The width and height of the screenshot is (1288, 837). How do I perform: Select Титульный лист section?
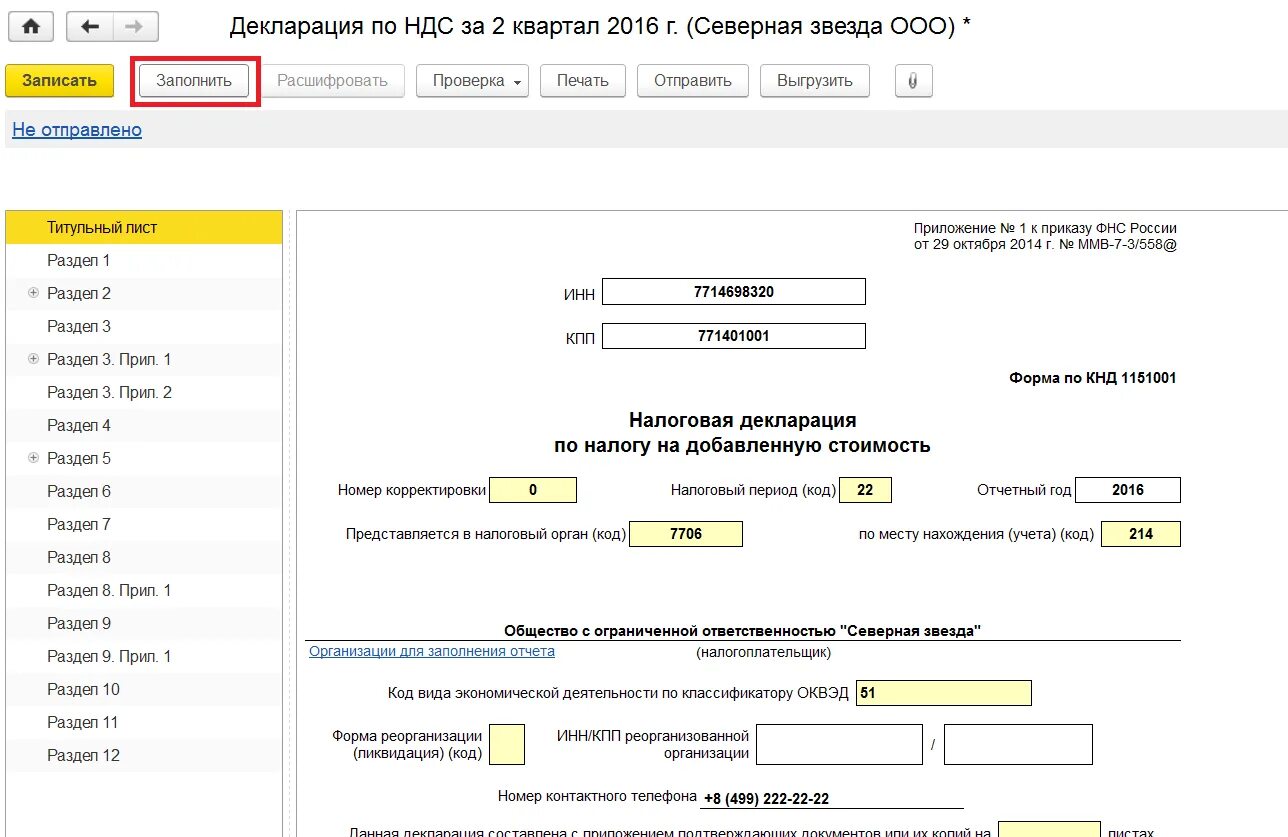[x=144, y=227]
